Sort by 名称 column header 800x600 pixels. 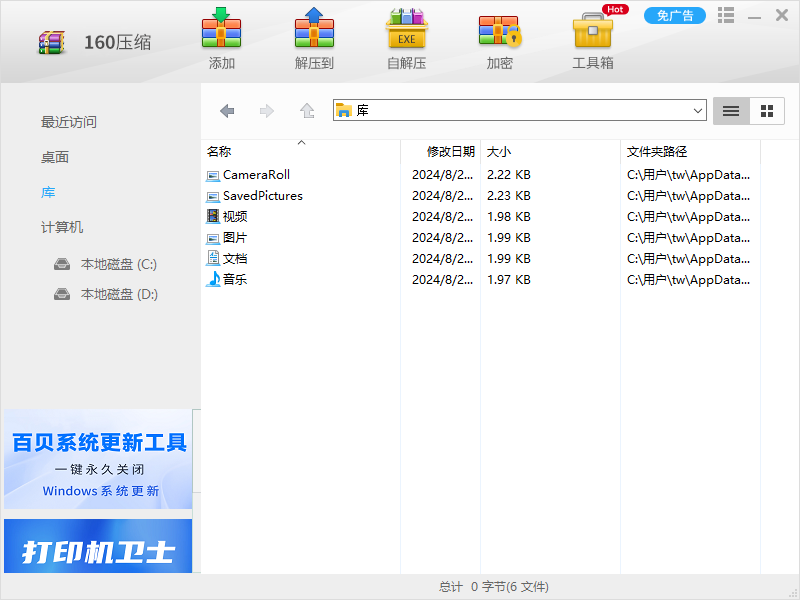(x=301, y=152)
